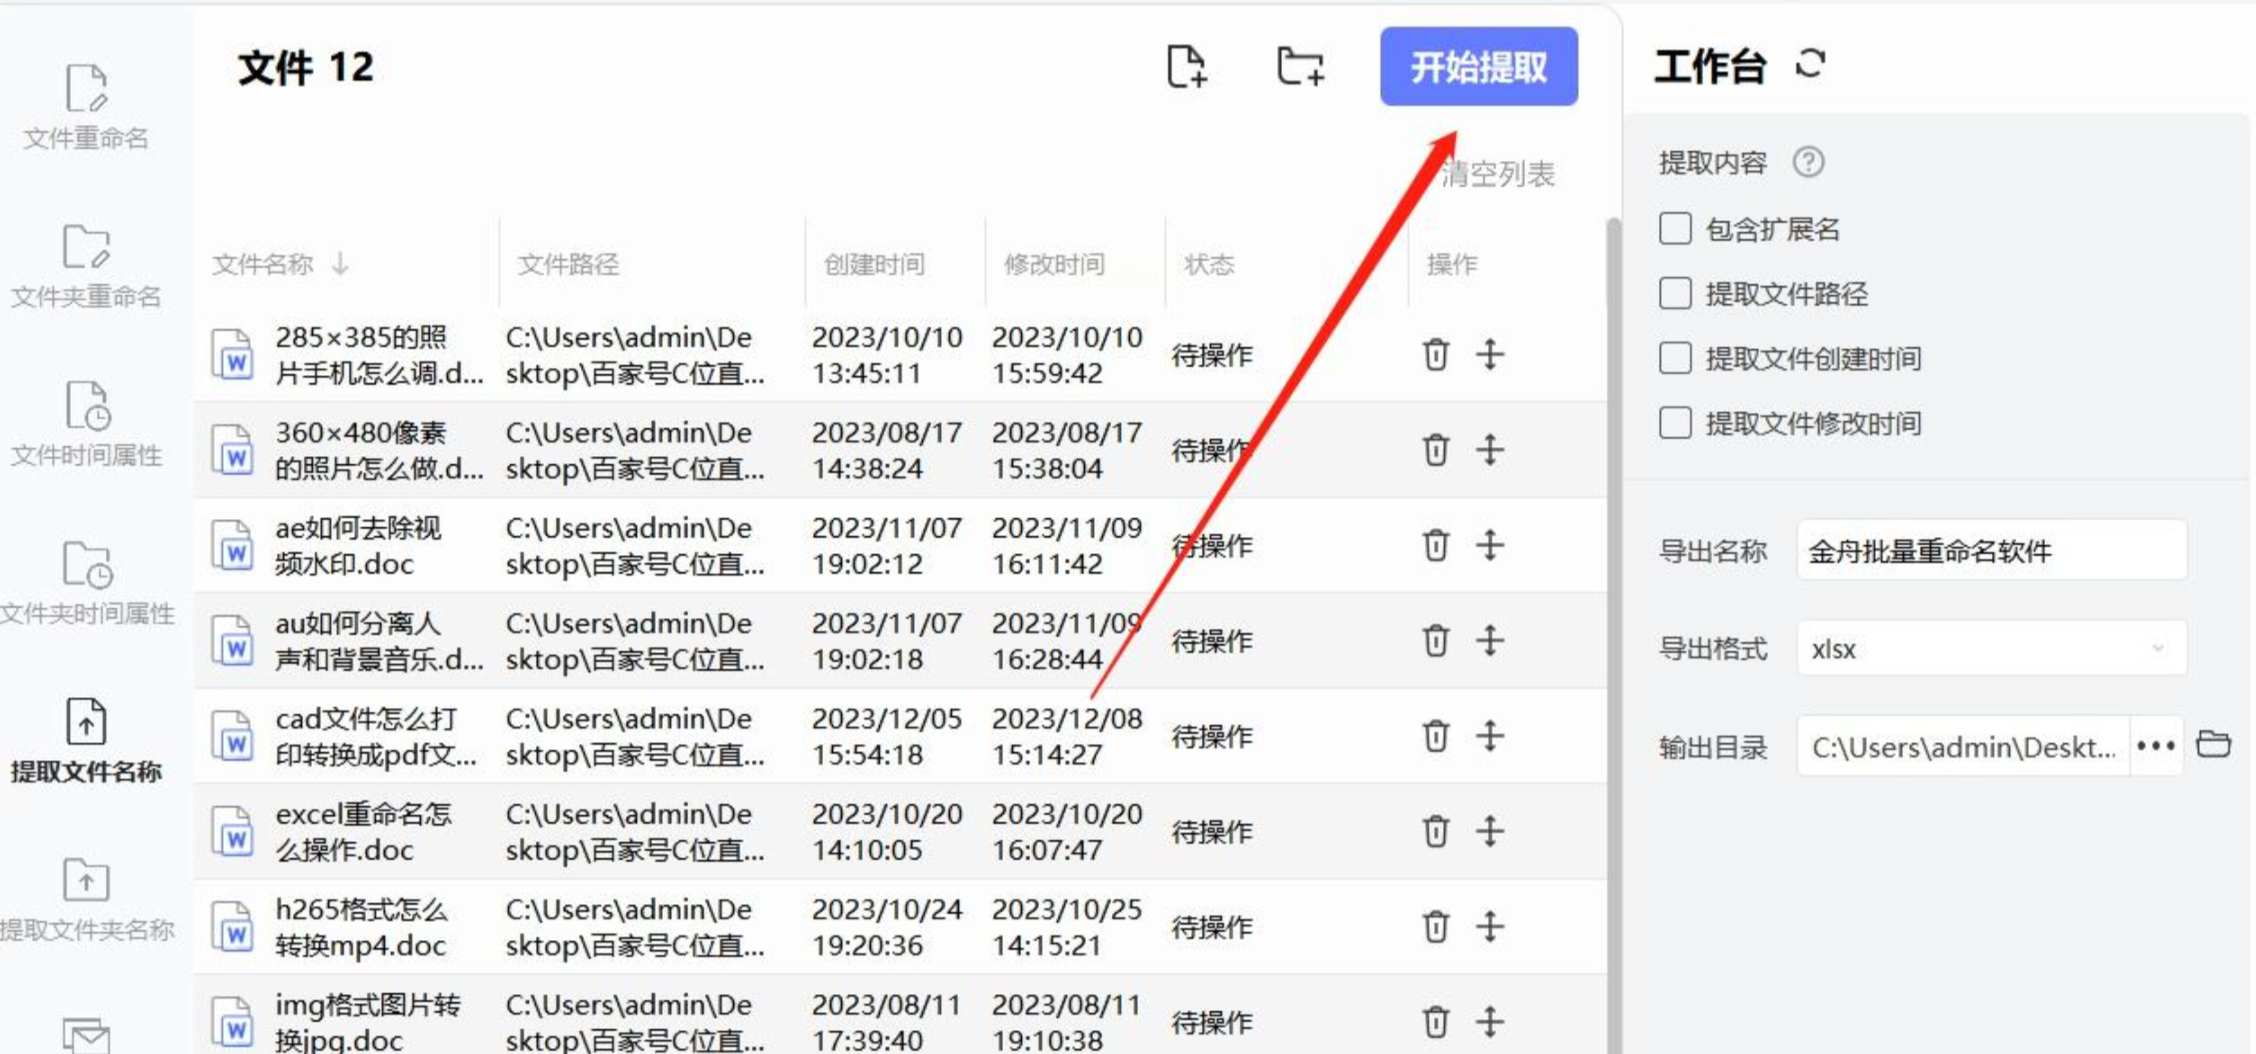This screenshot has width=2256, height=1054.
Task: Click move icon for 285×385的照片手机怎么调 row
Action: click(x=1490, y=354)
